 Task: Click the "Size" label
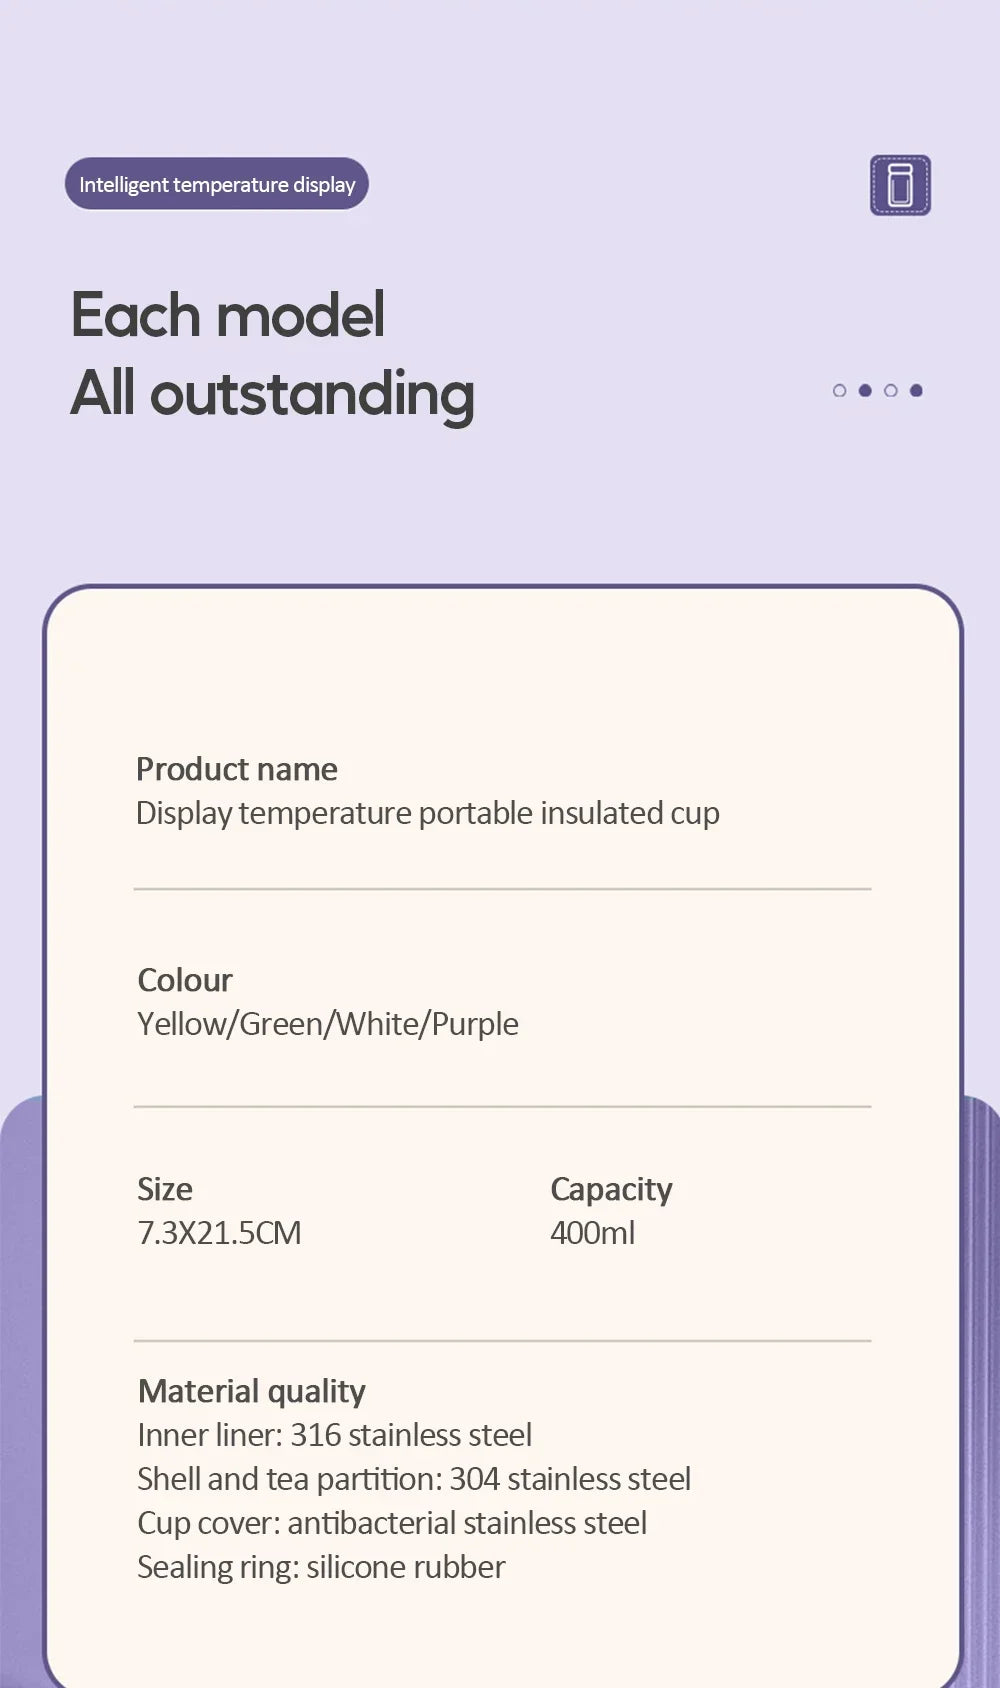click(165, 1189)
